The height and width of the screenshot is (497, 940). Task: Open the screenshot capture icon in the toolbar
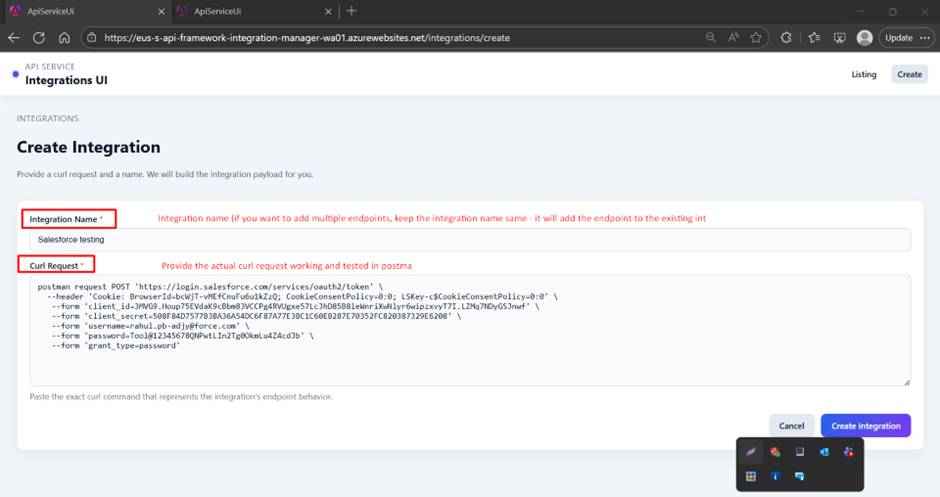839,38
